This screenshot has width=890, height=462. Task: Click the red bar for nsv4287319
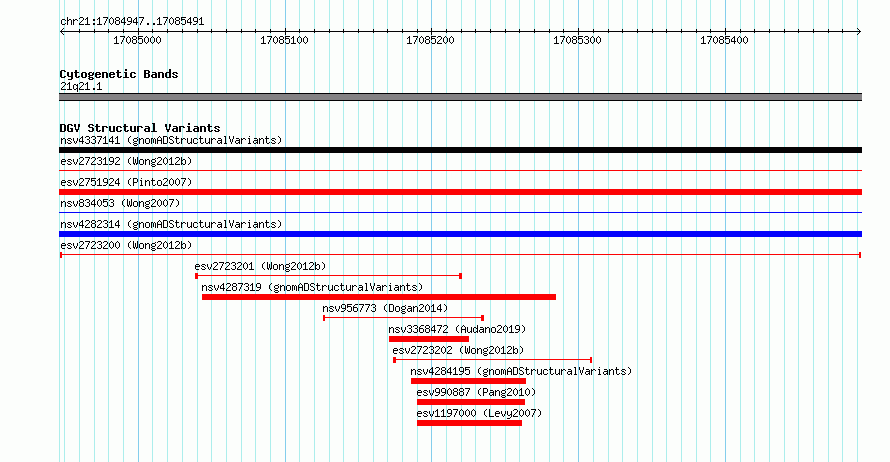pyautogui.click(x=379, y=297)
